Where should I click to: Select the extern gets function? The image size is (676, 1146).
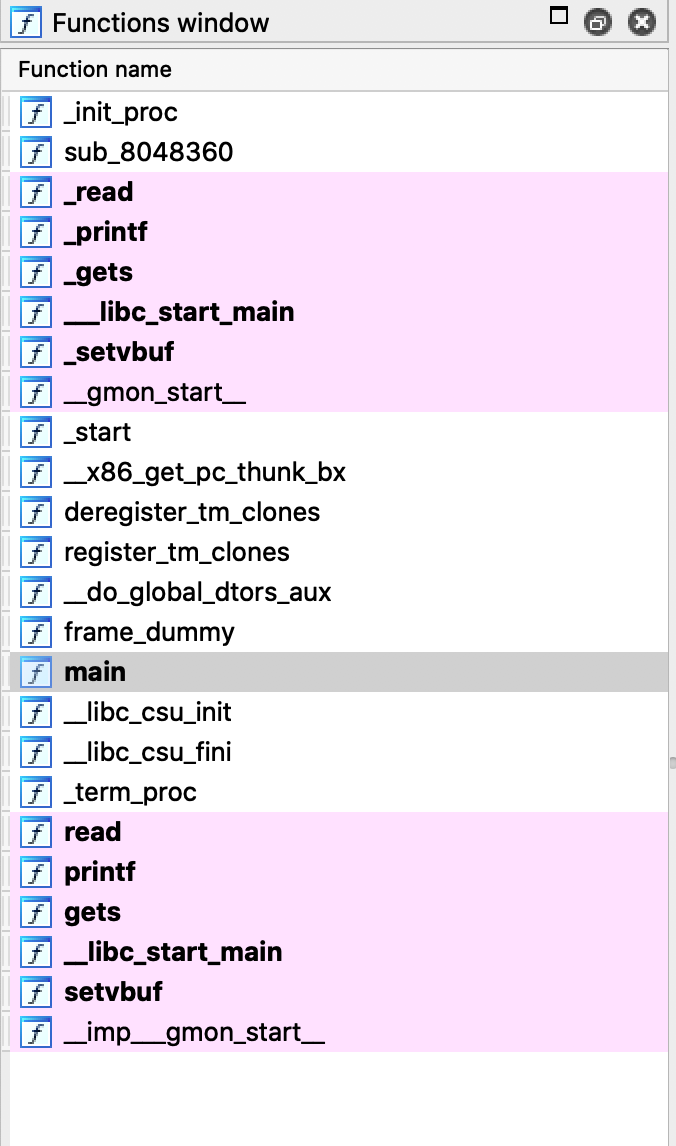click(x=339, y=911)
